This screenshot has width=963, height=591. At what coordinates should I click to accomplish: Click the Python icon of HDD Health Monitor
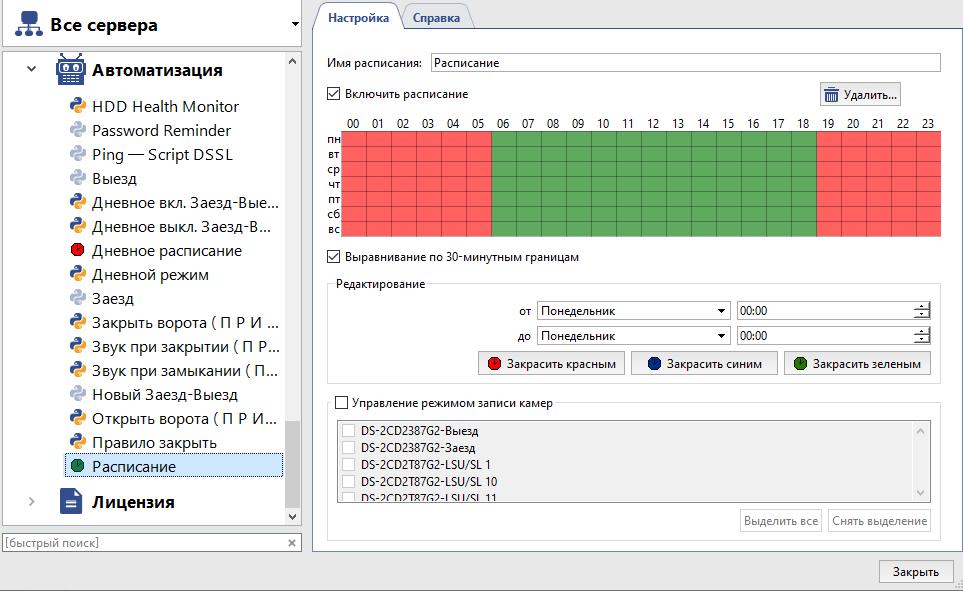[77, 106]
